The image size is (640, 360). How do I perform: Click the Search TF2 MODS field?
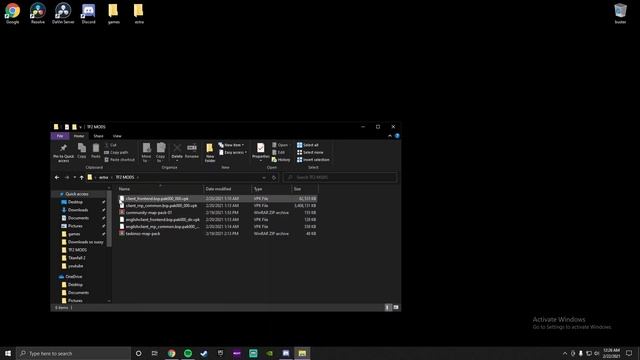tap(340, 177)
